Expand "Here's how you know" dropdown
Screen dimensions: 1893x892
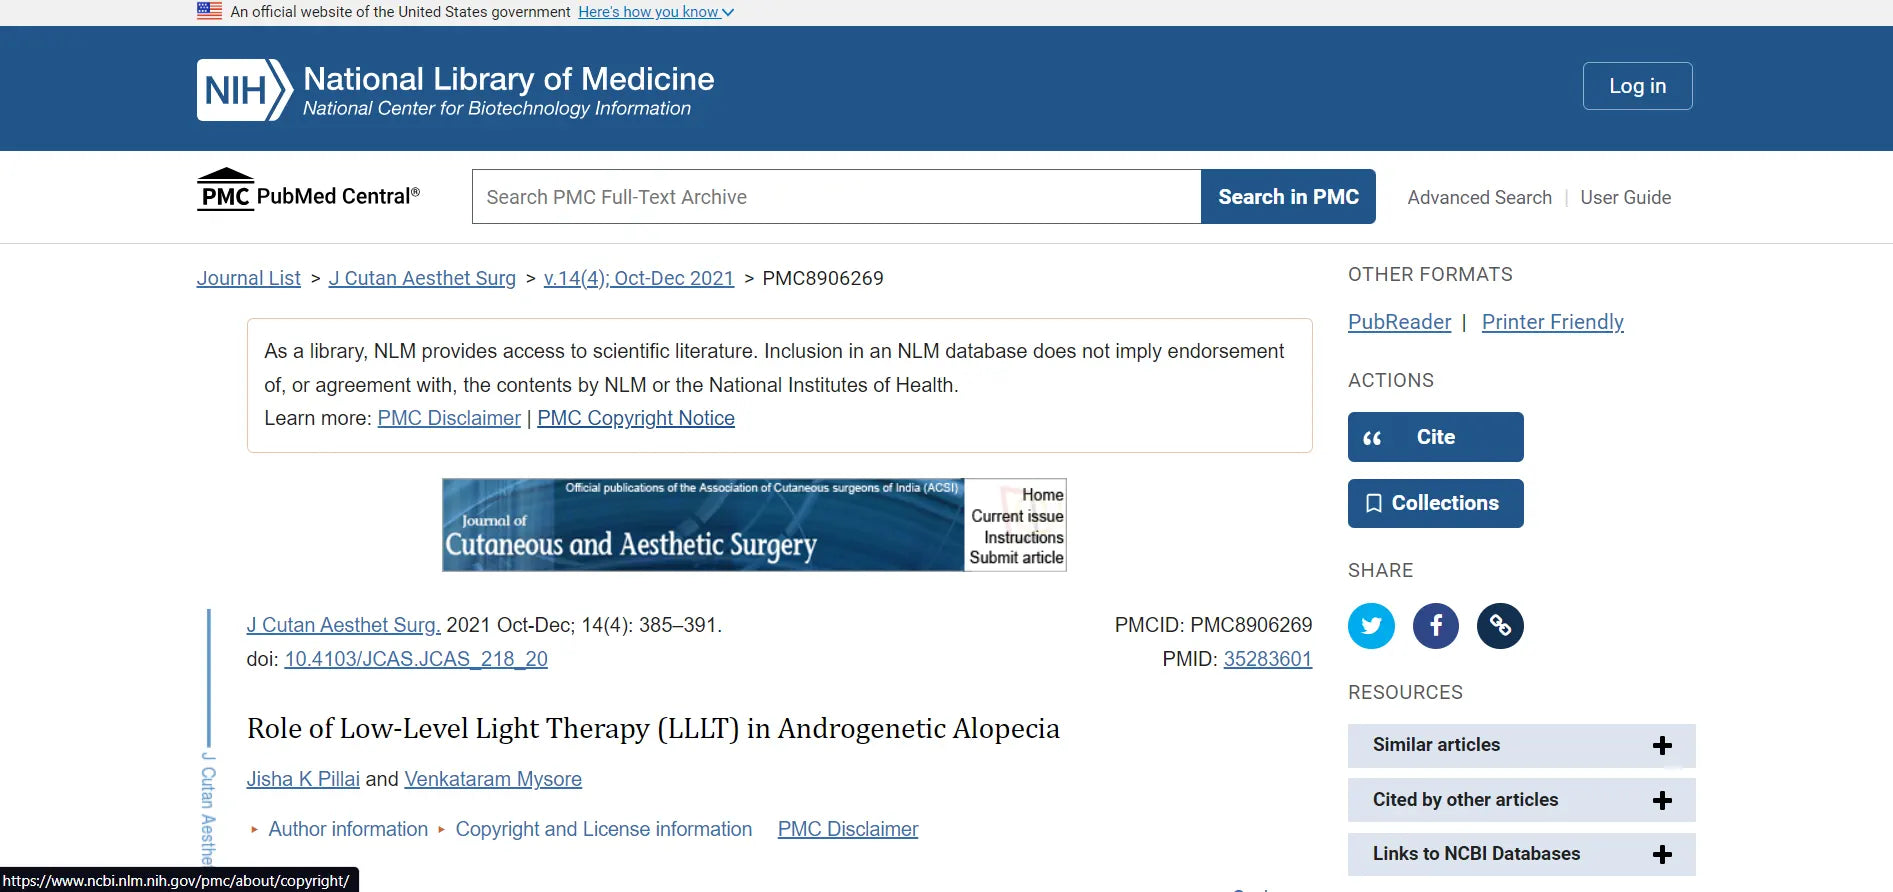point(655,12)
